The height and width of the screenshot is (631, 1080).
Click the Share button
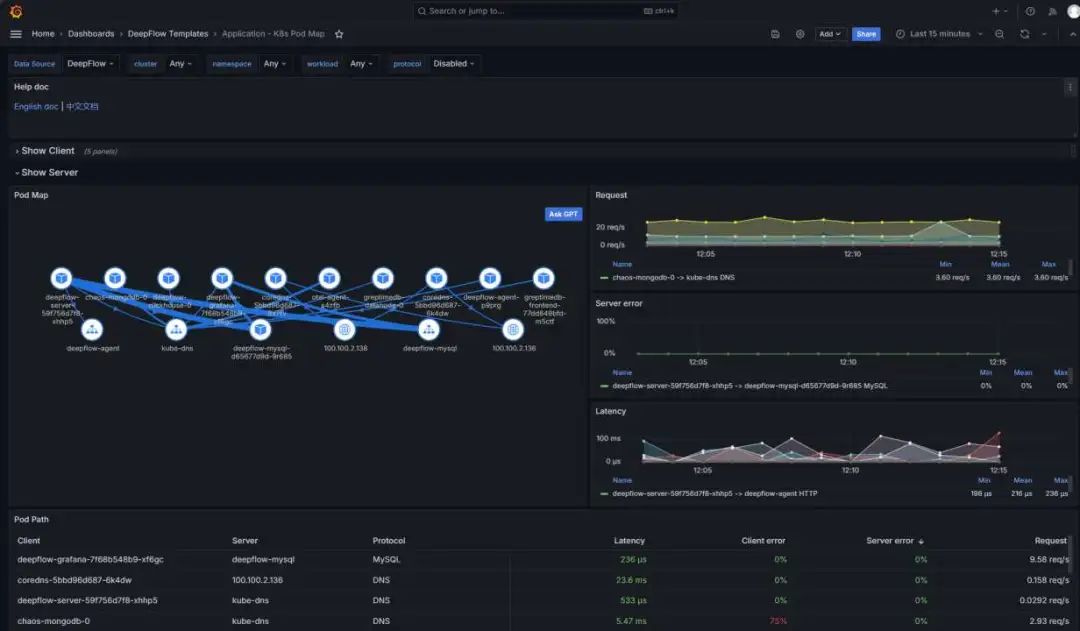click(x=866, y=34)
